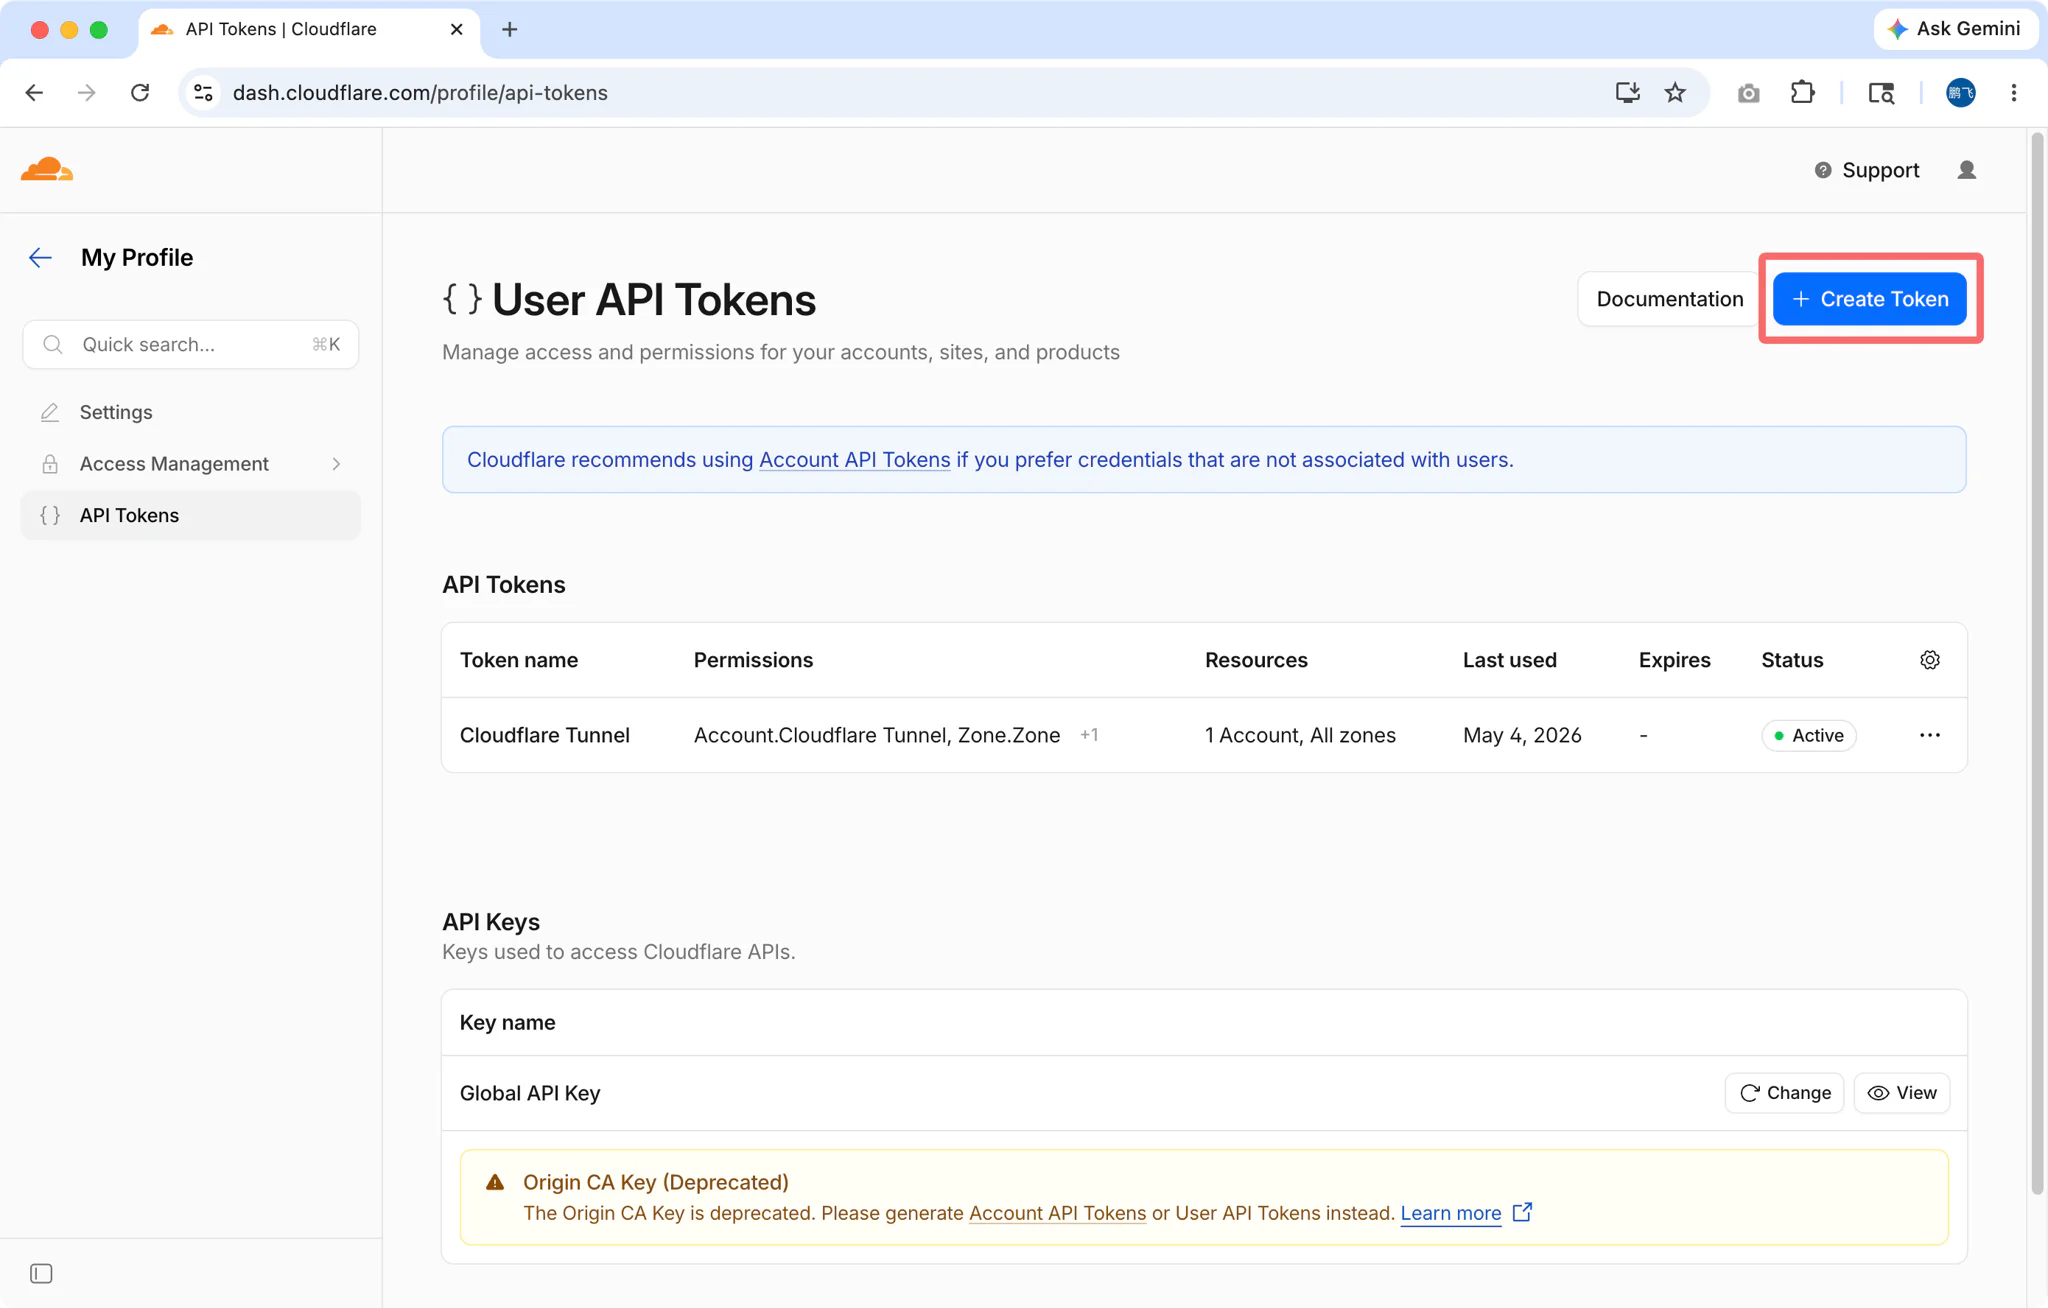Click the Account API Tokens link in blue banner

click(854, 460)
